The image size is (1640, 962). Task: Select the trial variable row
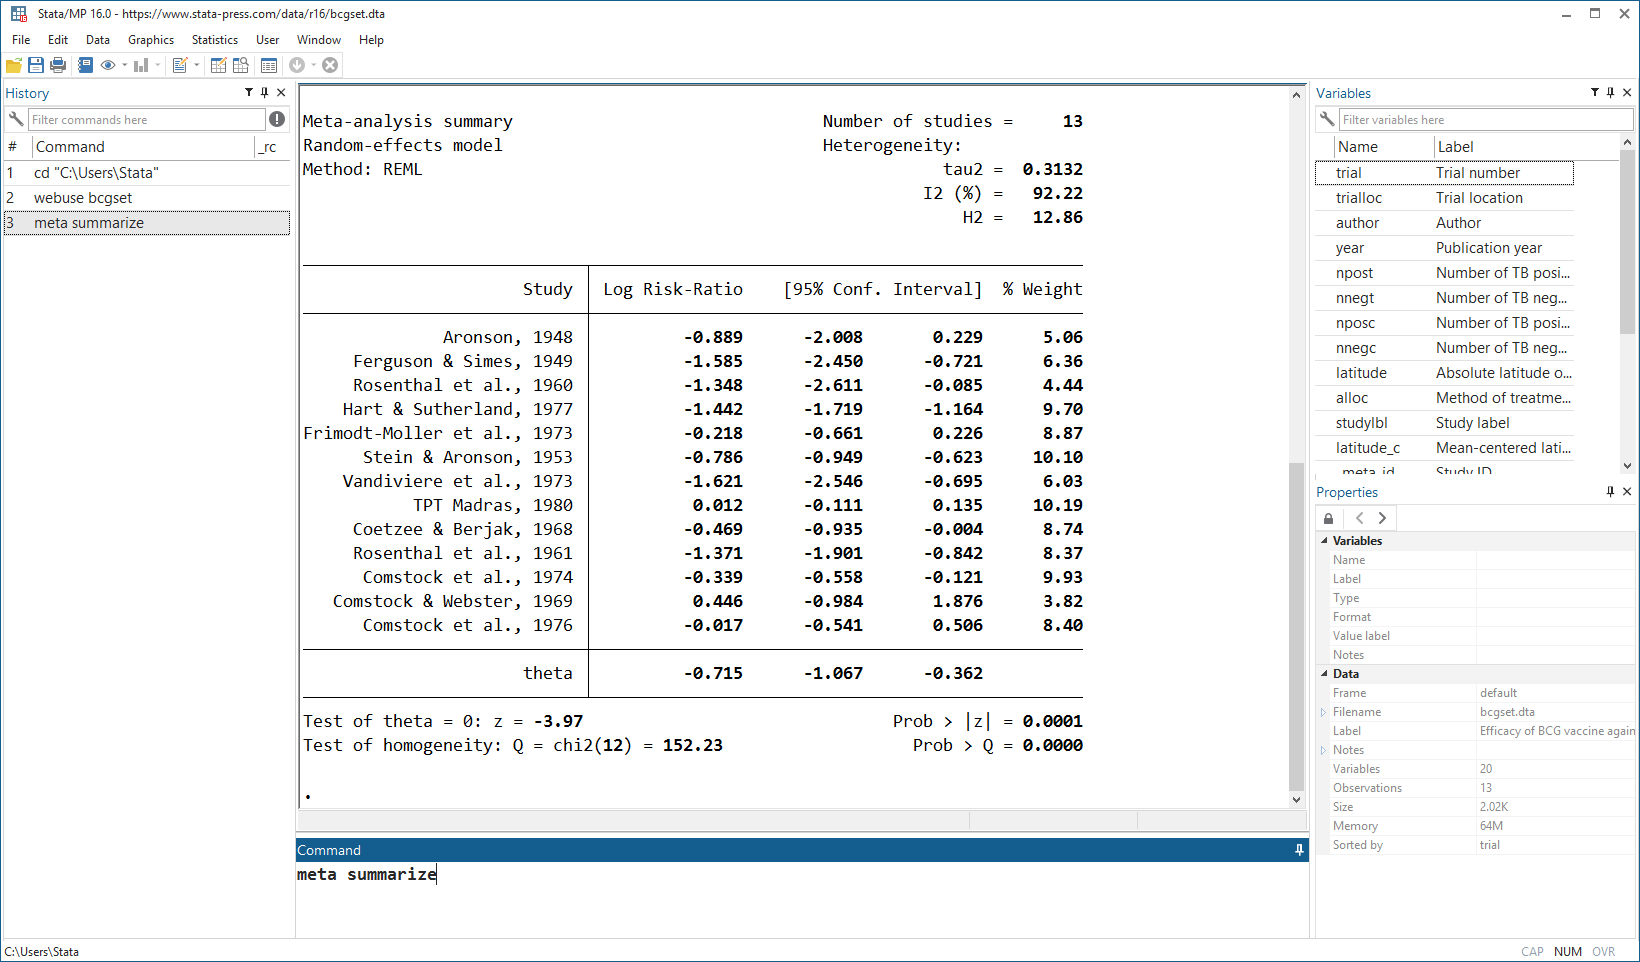1445,173
